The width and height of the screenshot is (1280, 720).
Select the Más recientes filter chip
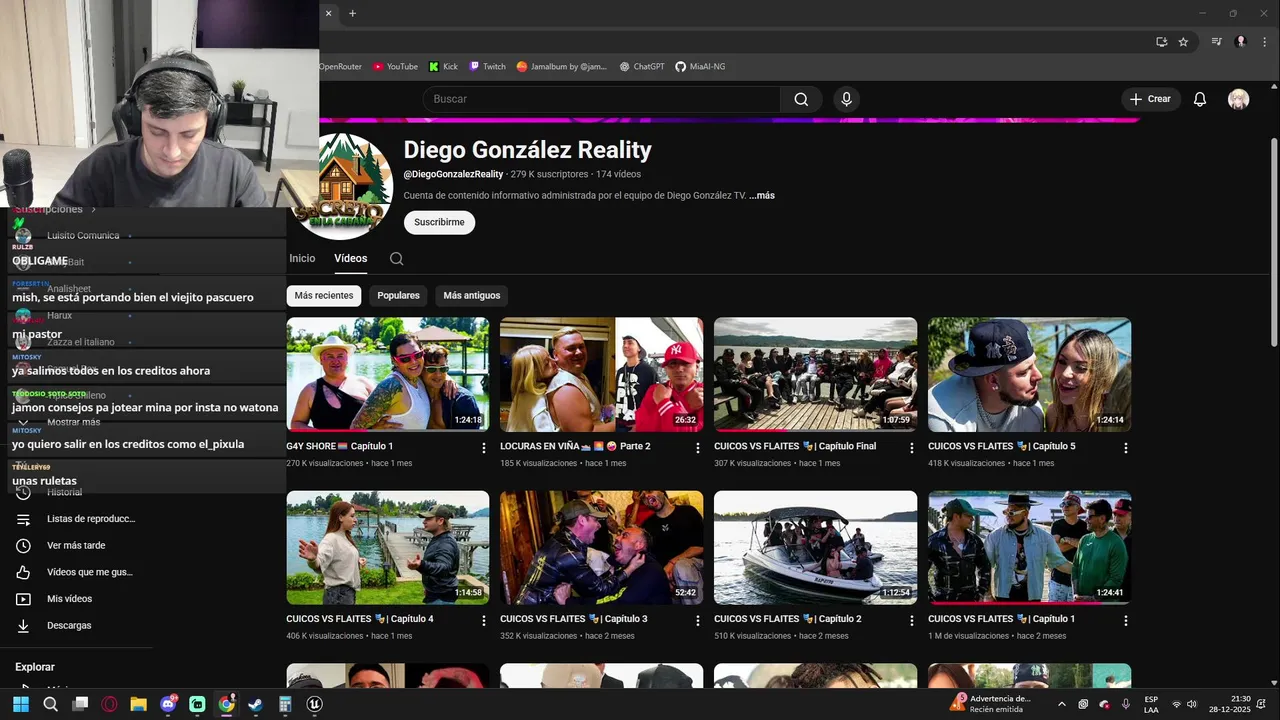(x=323, y=296)
